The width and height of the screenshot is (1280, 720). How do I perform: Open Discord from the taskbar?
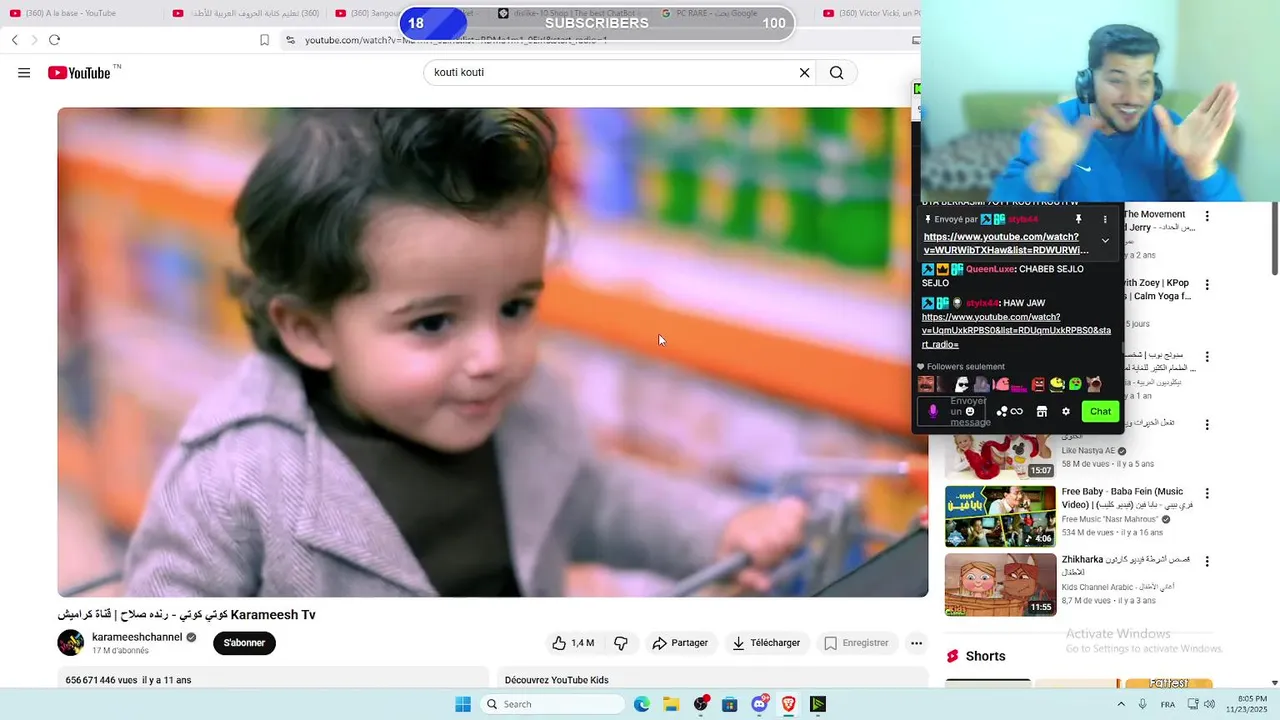760,704
